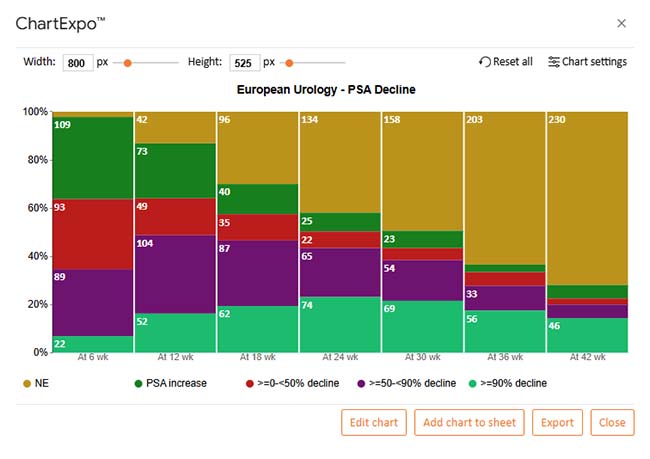Open Chart settings sliders icon
Screen dimensions: 650x459
[554, 62]
